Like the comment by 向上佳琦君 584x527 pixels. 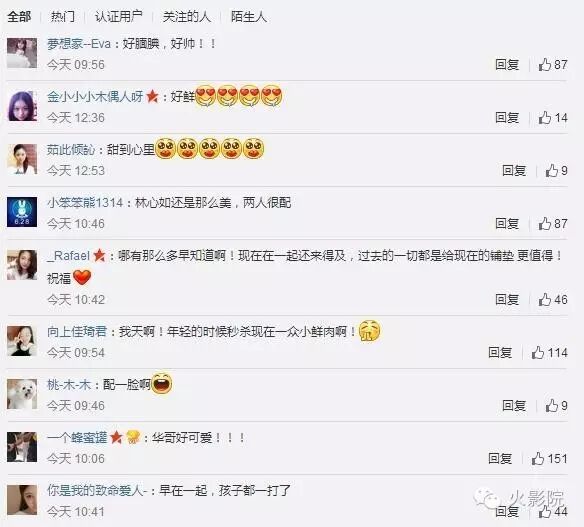click(x=538, y=352)
